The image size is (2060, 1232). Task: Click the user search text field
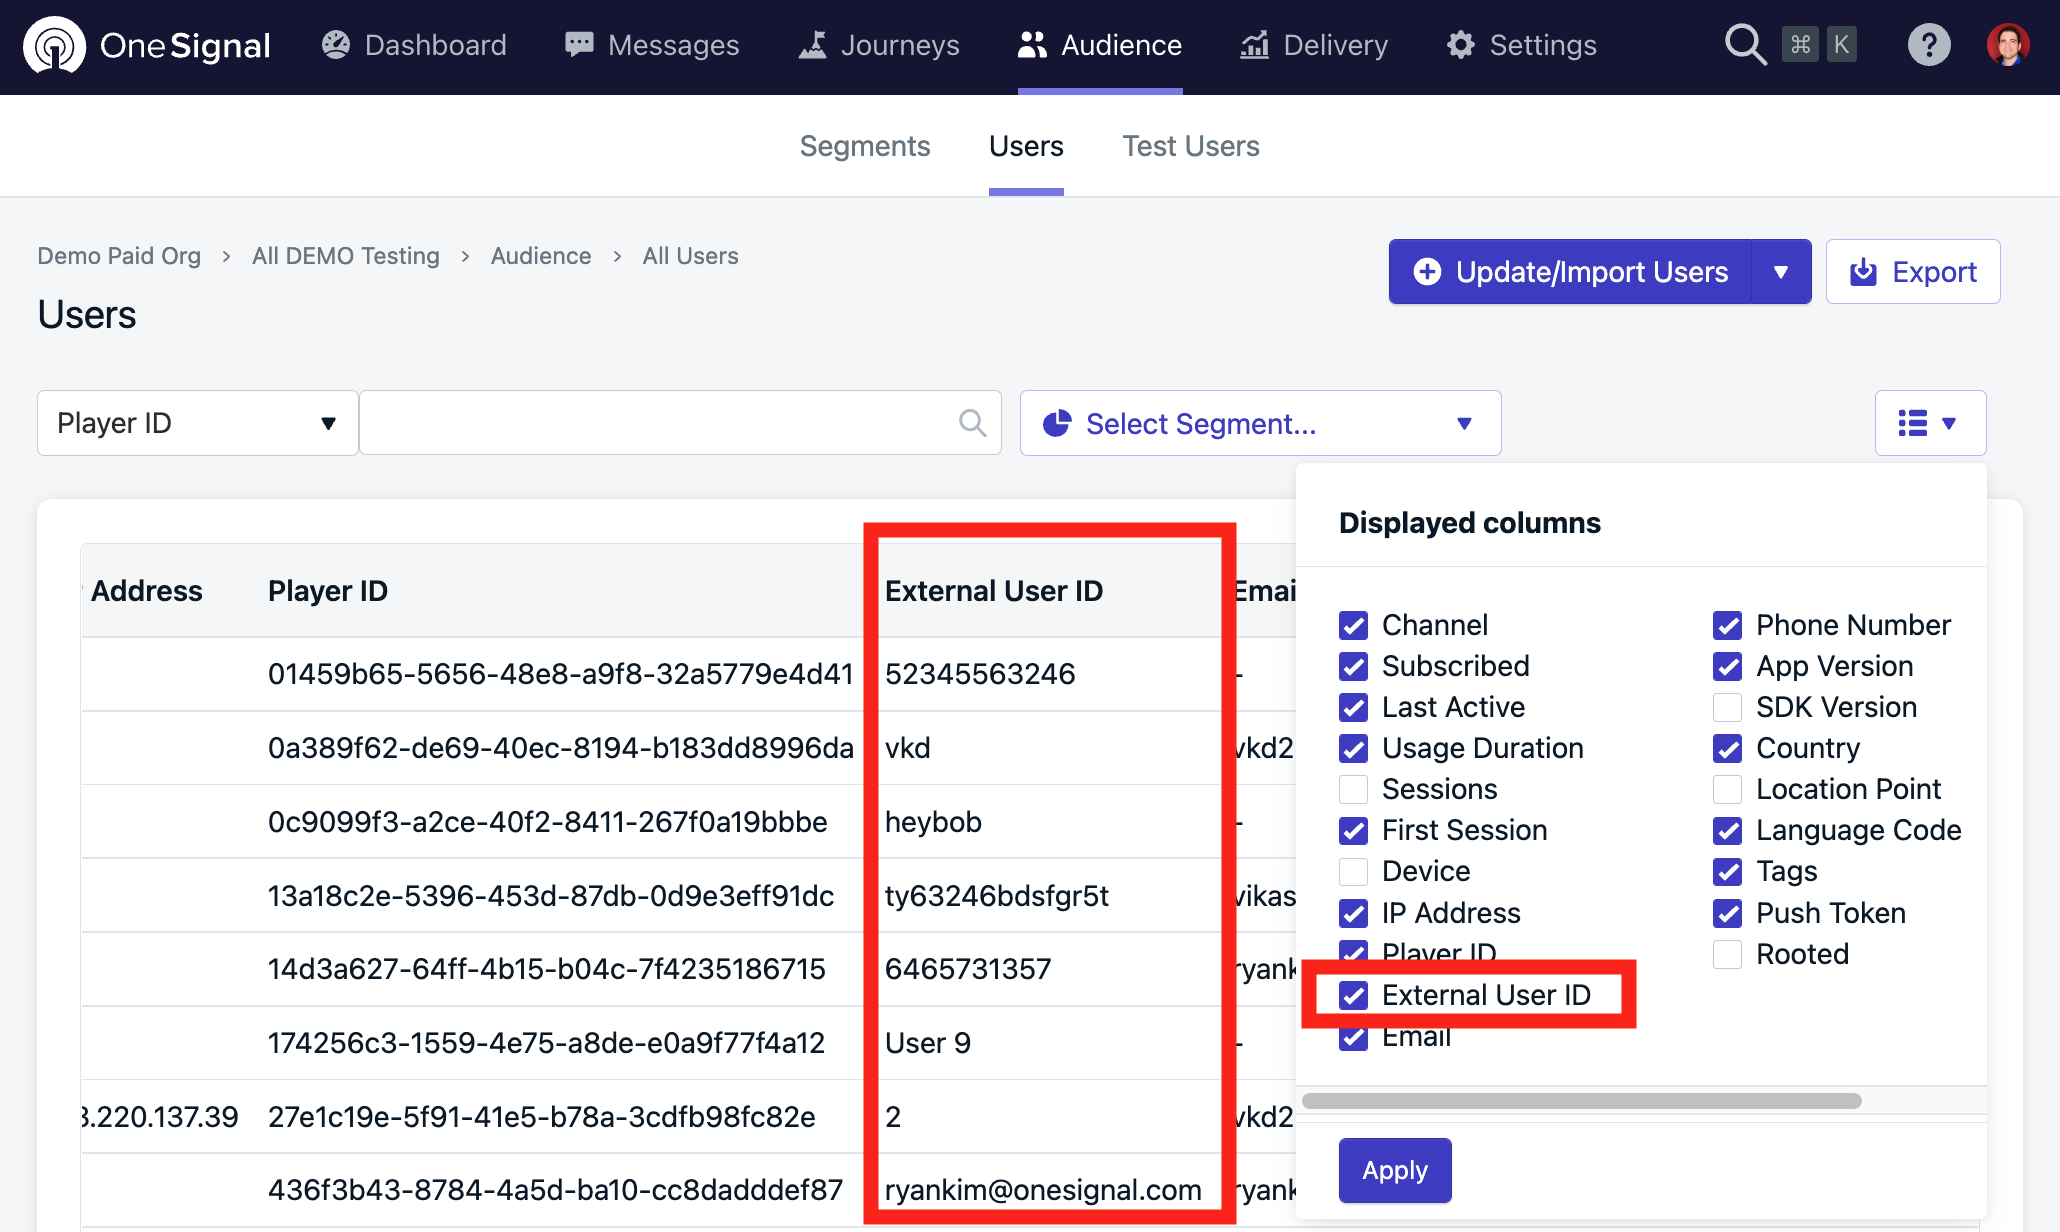point(660,423)
